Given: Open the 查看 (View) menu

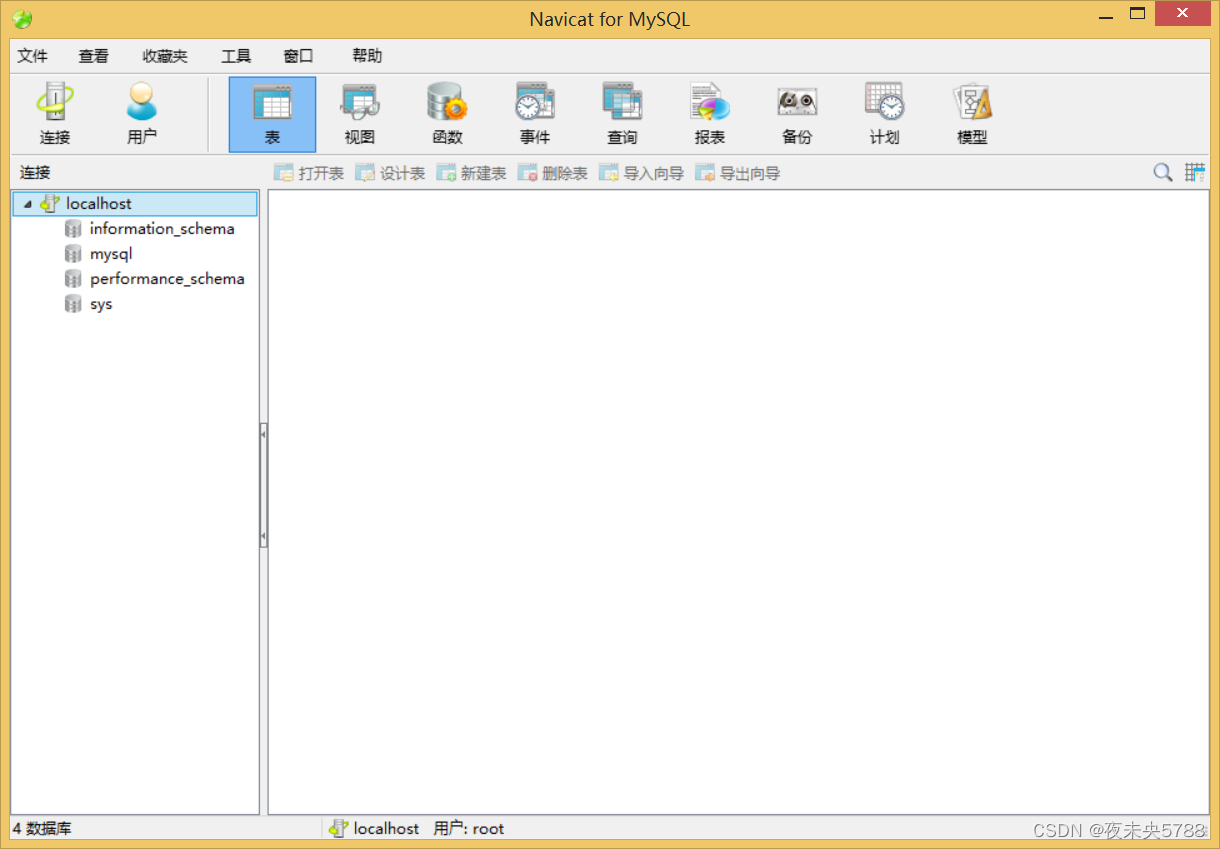Looking at the screenshot, I should pyautogui.click(x=94, y=56).
